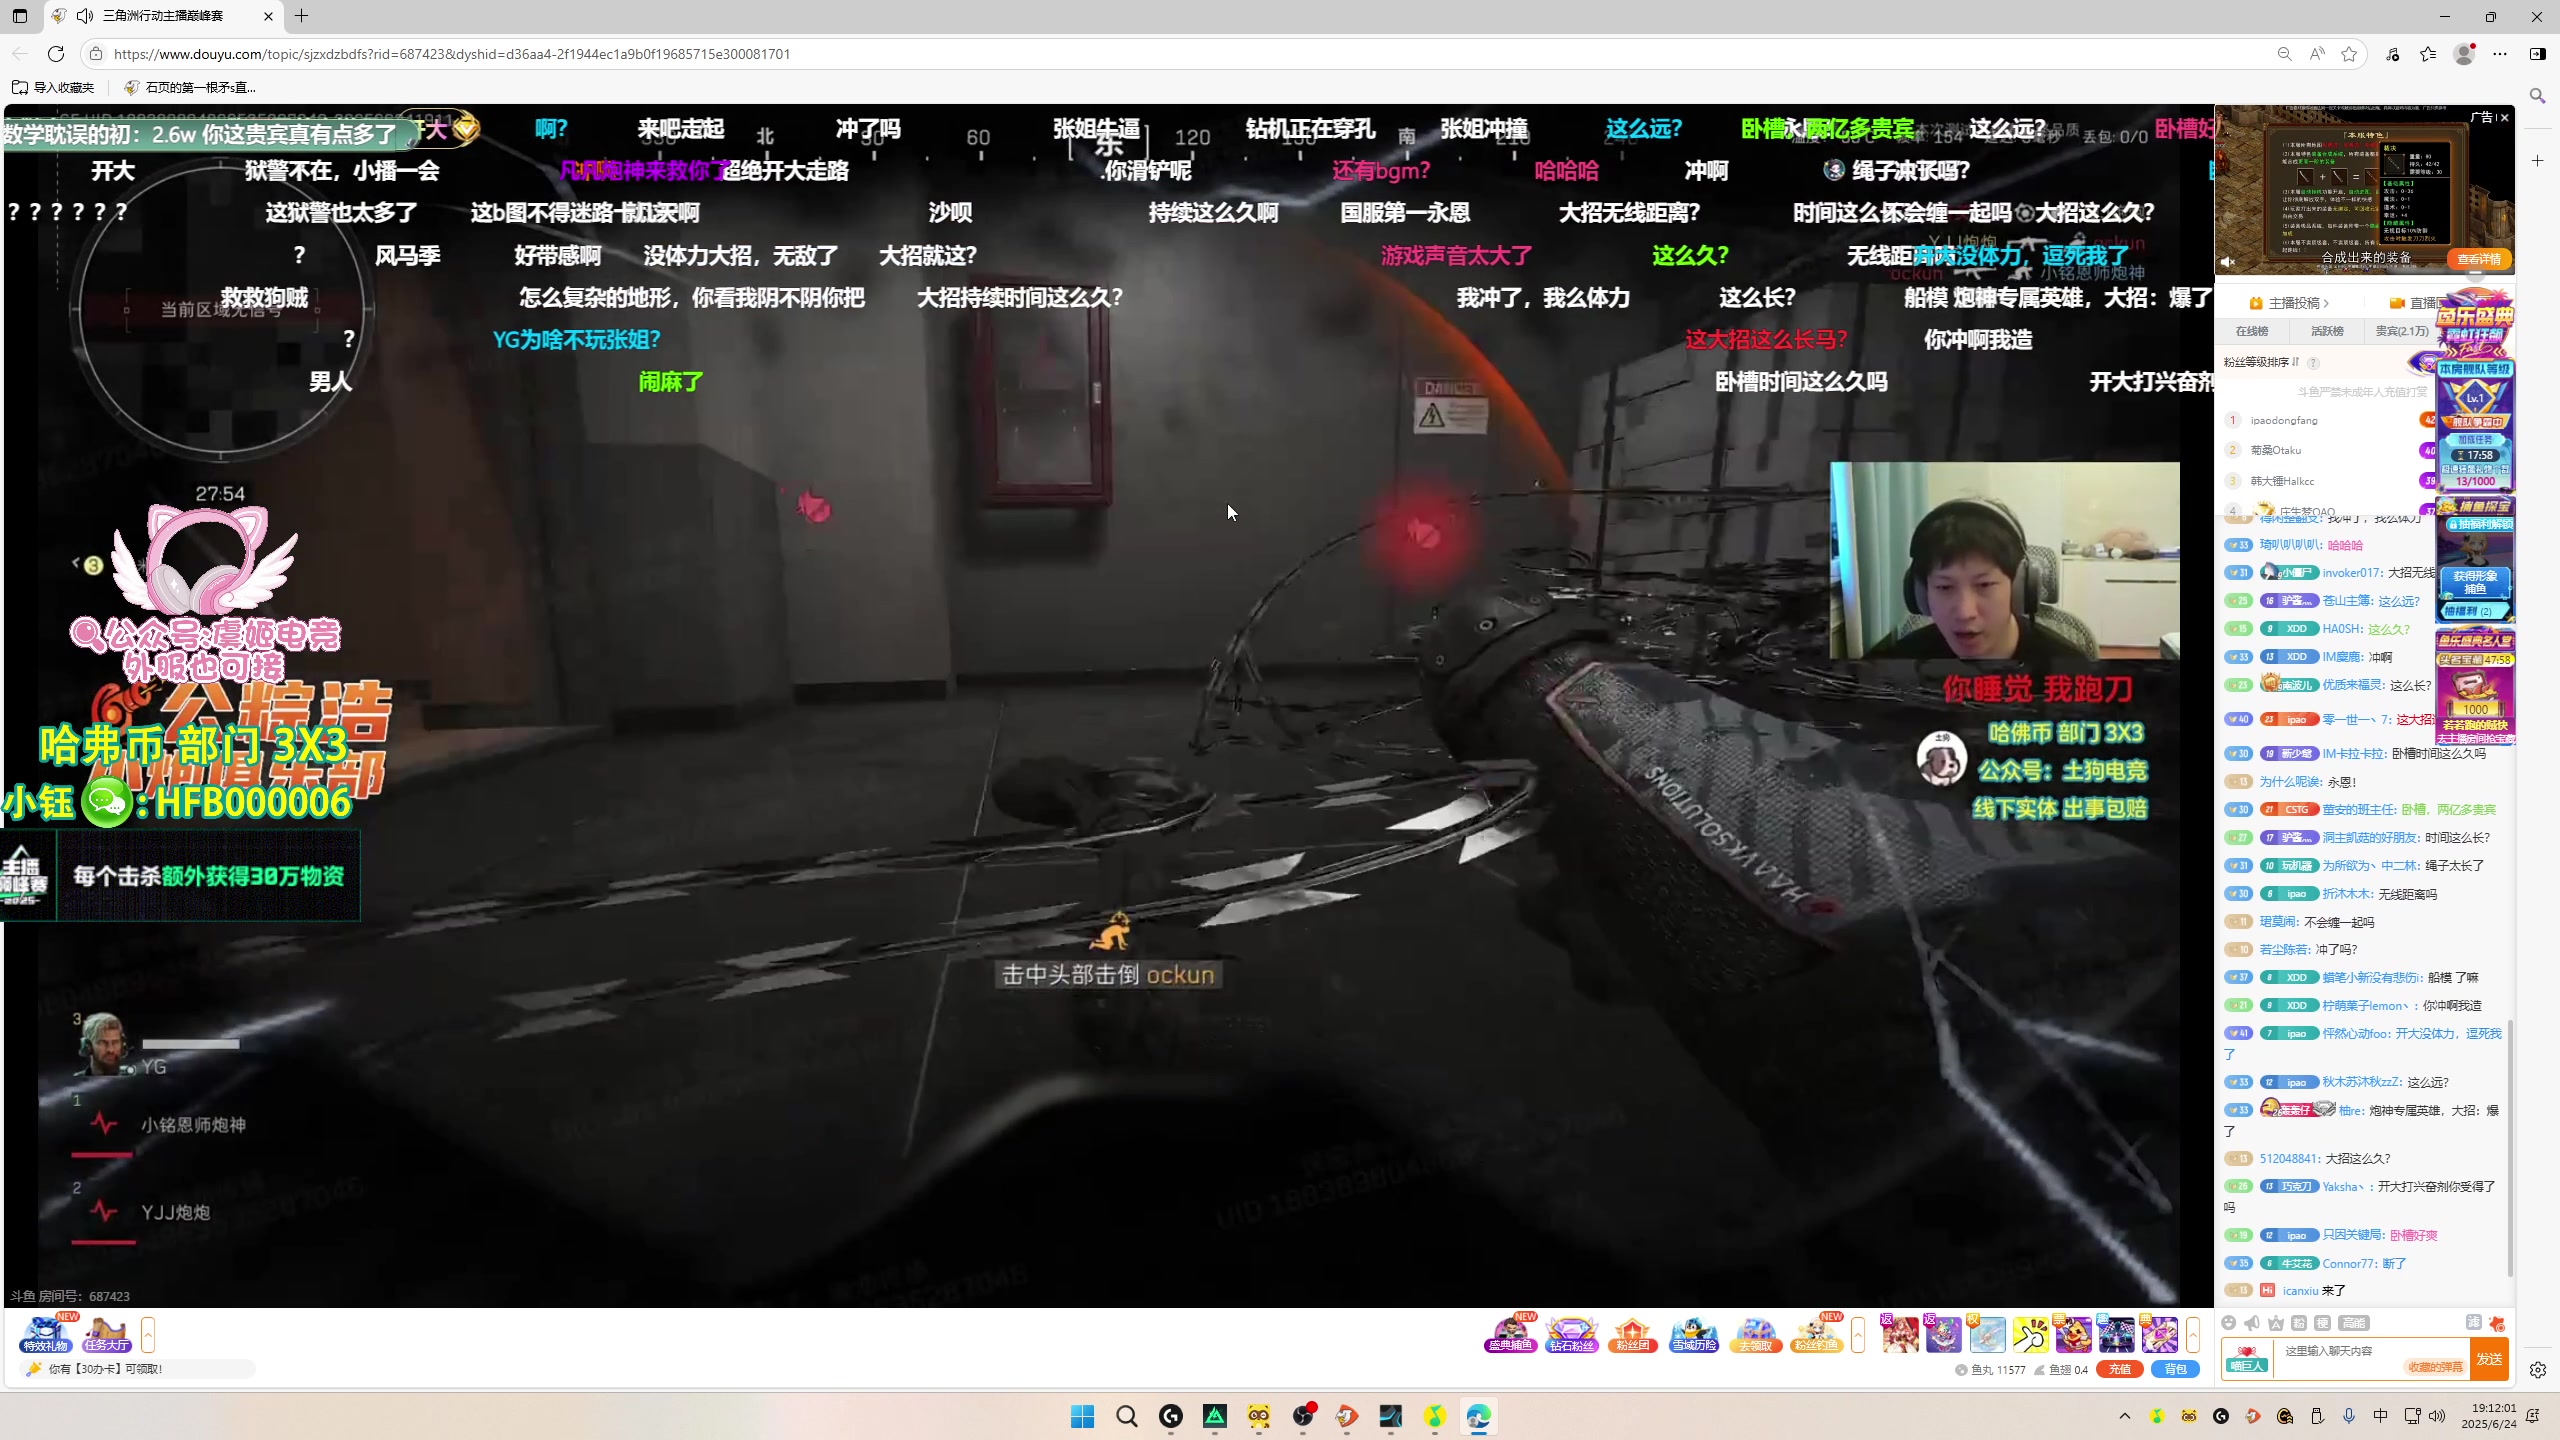Open the 石页的第一根矛 bookmark
The height and width of the screenshot is (1440, 2560).
(x=190, y=88)
